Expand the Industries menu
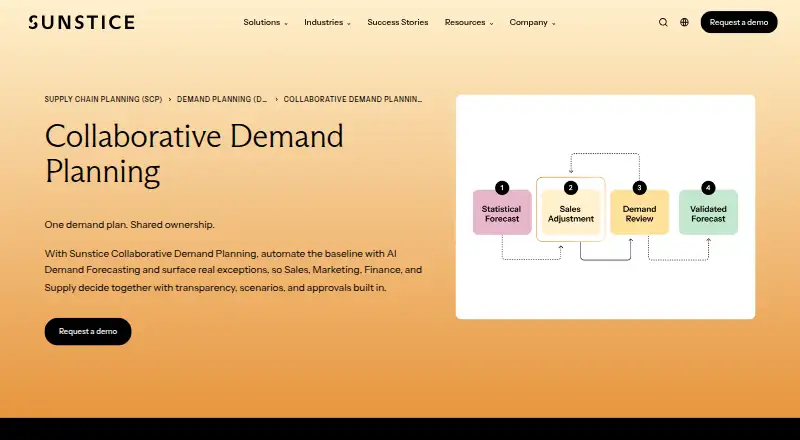Screen dimensions: 800x440 point(327,22)
